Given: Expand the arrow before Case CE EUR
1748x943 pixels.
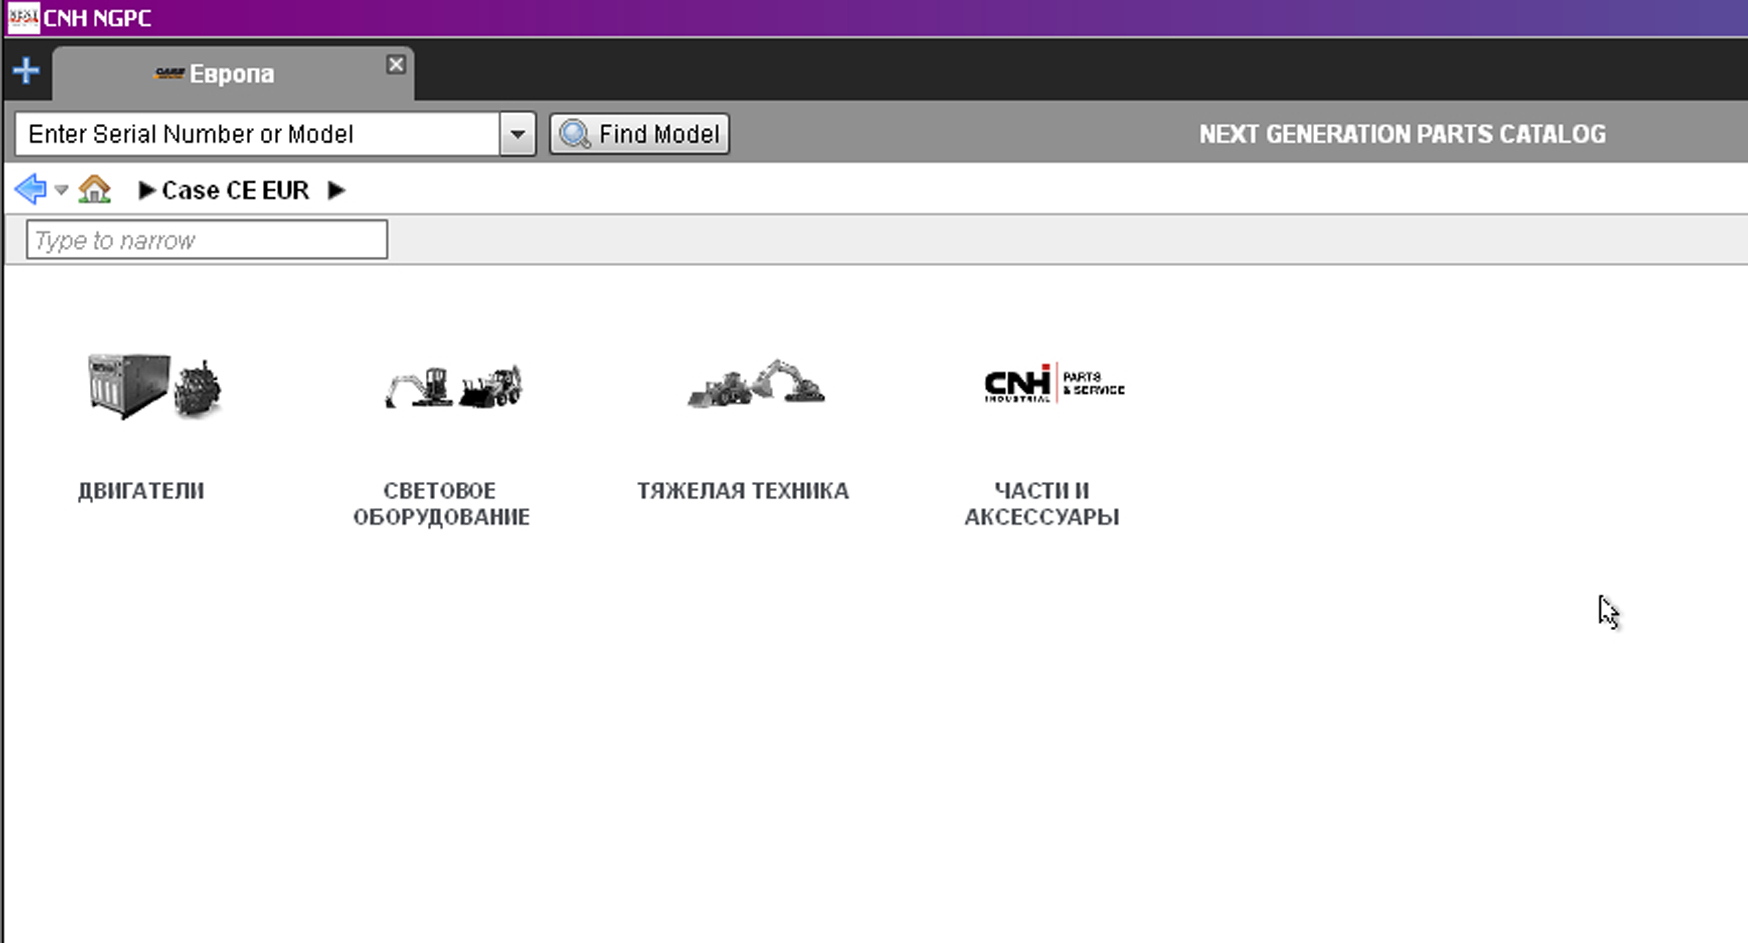Looking at the screenshot, I should tap(146, 190).
